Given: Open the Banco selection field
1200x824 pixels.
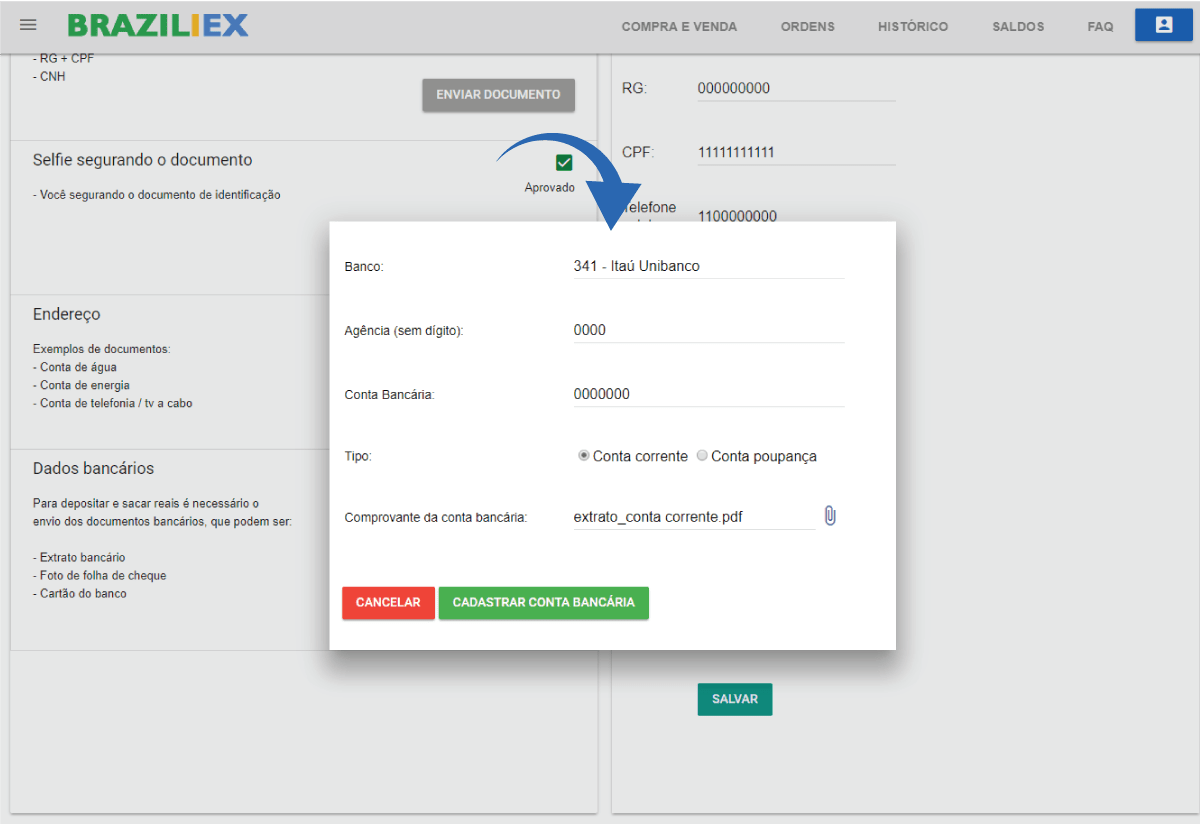Looking at the screenshot, I should tap(708, 266).
